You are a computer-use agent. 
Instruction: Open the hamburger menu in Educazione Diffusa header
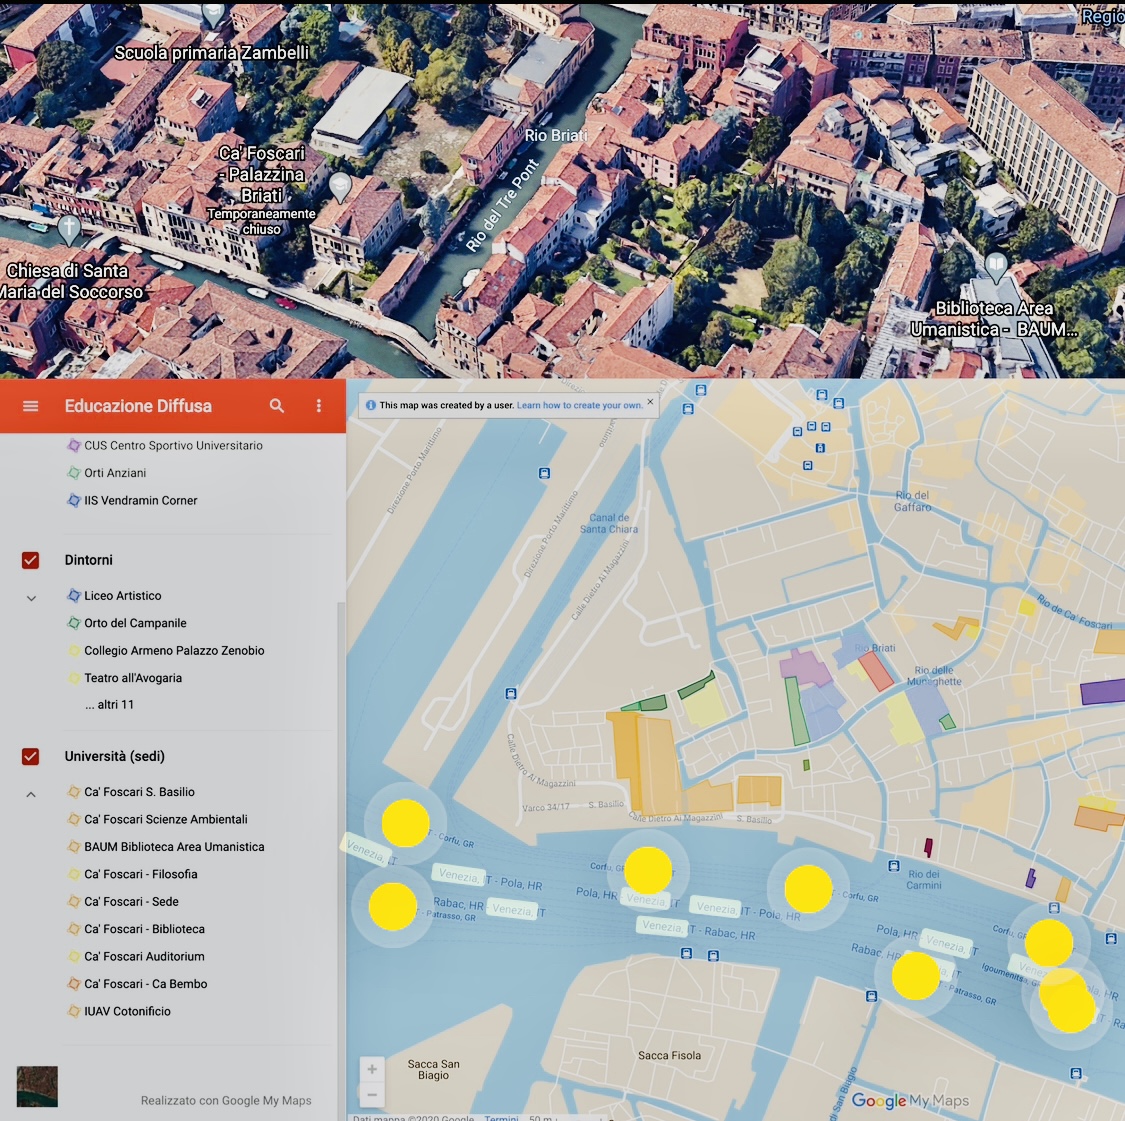coord(30,406)
